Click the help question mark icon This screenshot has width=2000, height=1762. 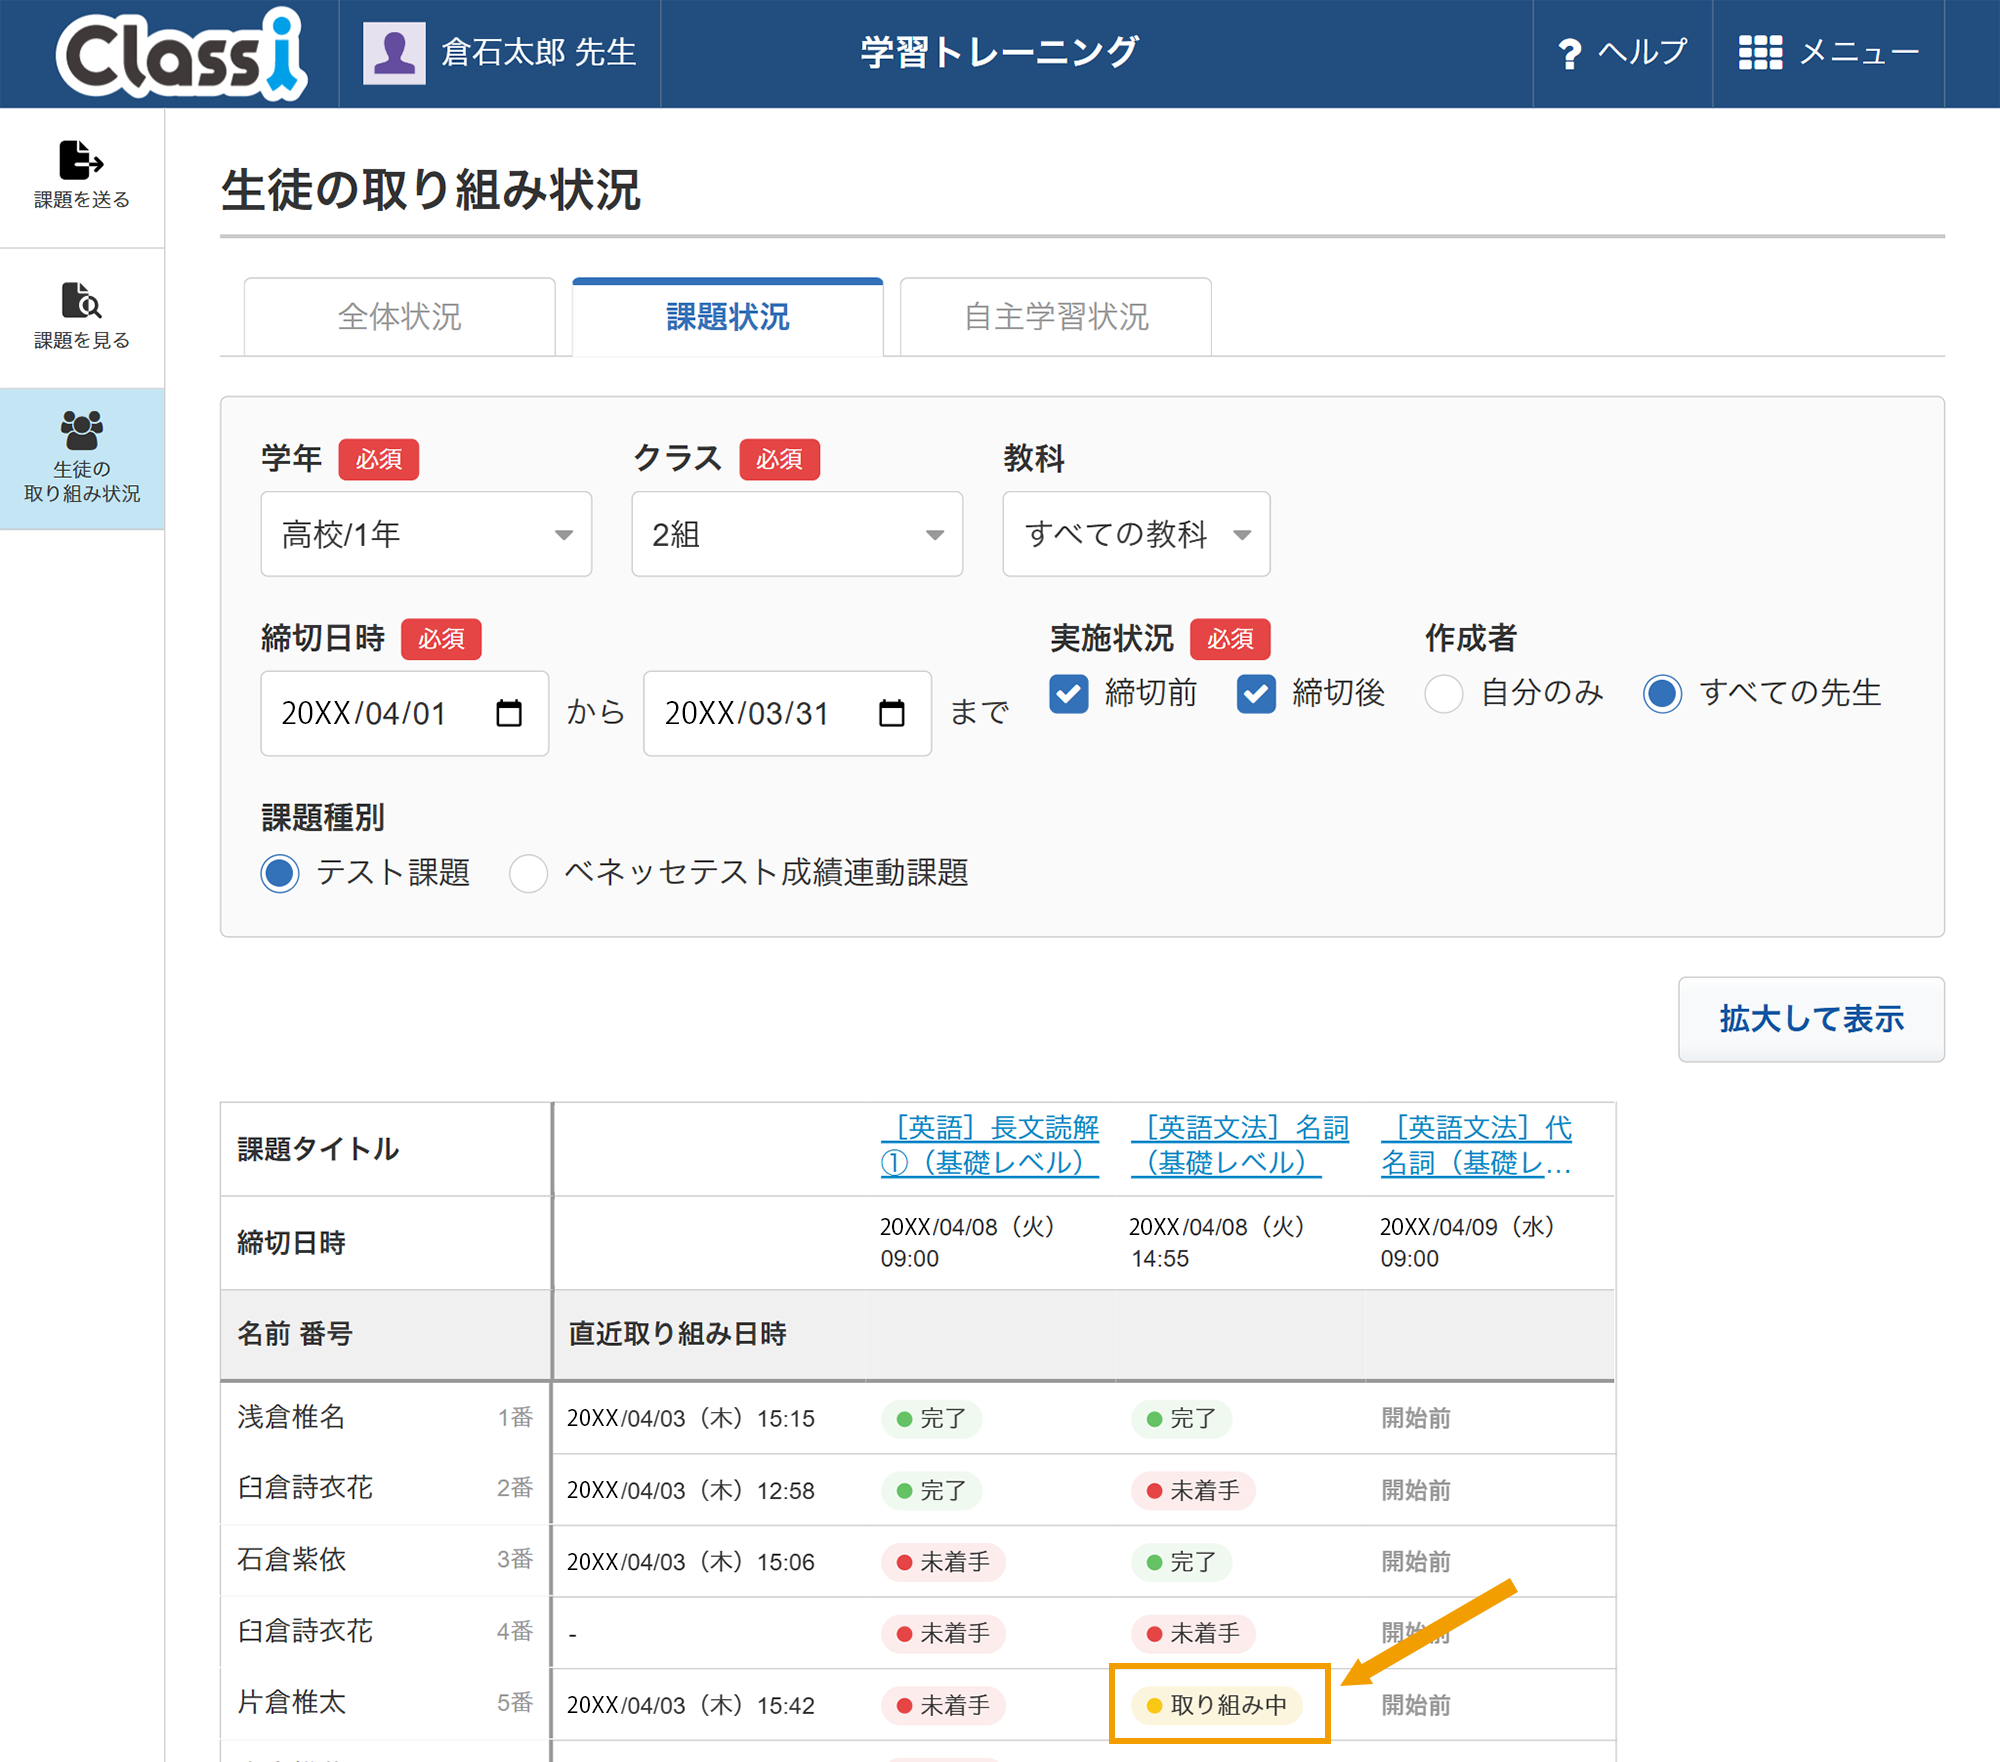pos(1569,54)
